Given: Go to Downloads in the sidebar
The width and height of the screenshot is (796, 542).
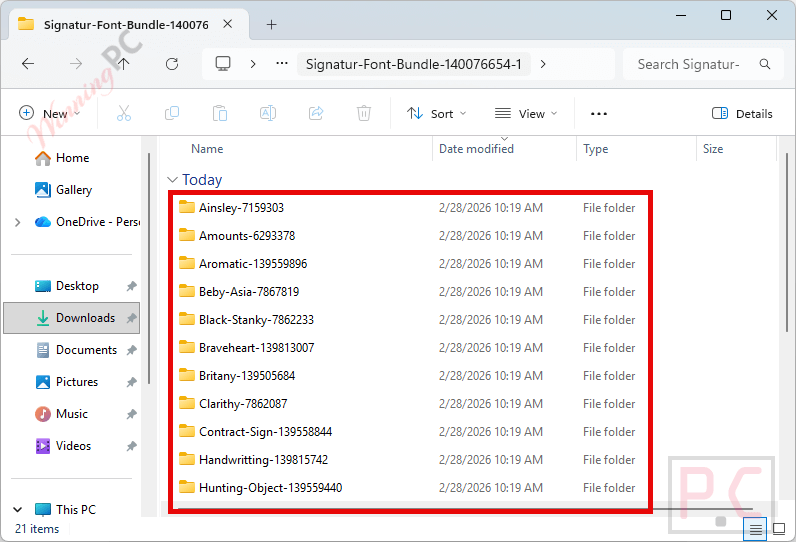Looking at the screenshot, I should [71, 318].
